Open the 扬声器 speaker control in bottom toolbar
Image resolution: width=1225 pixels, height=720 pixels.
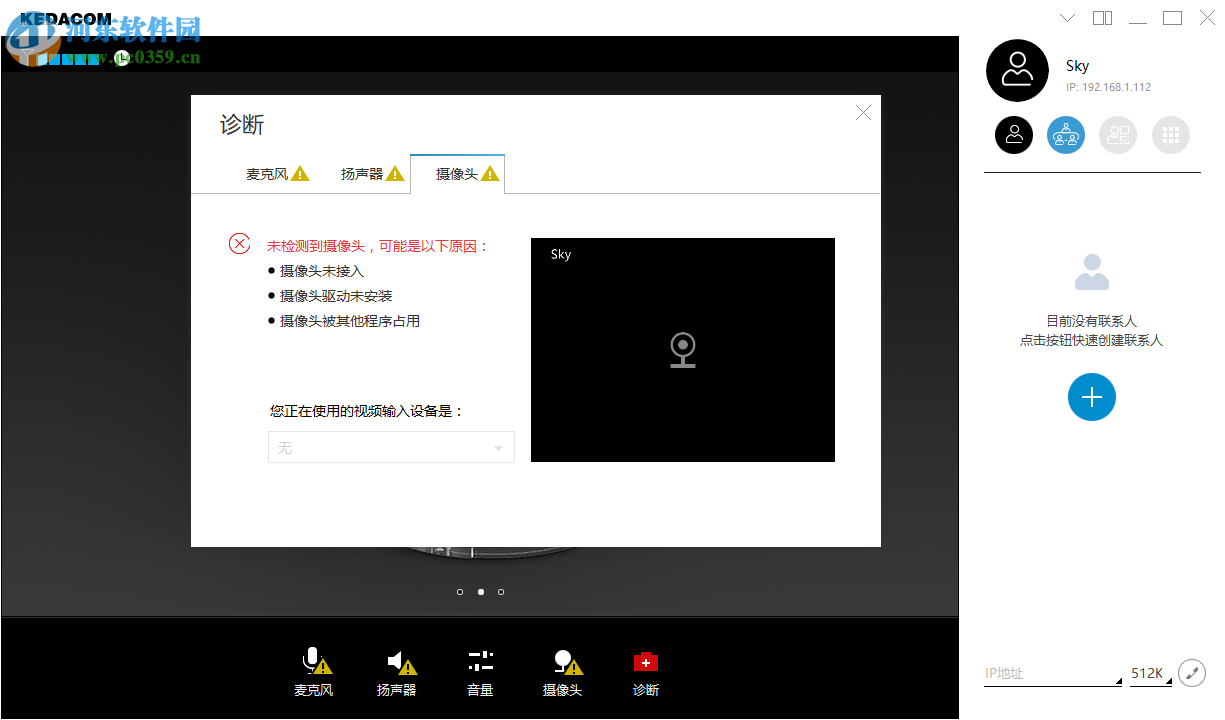pyautogui.click(x=397, y=672)
